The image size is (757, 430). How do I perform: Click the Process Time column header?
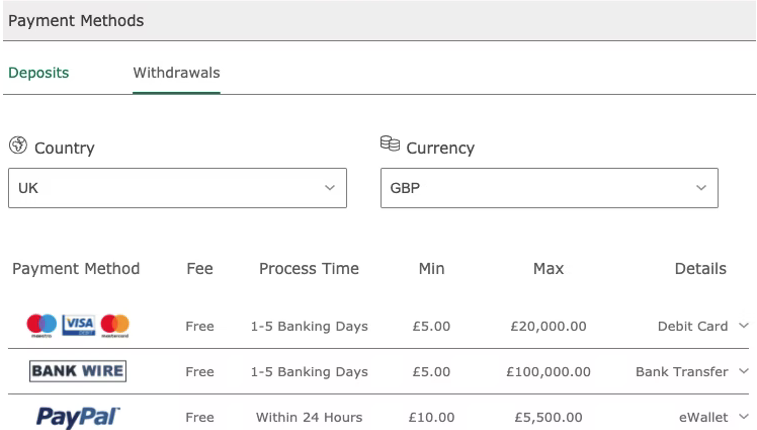point(309,268)
